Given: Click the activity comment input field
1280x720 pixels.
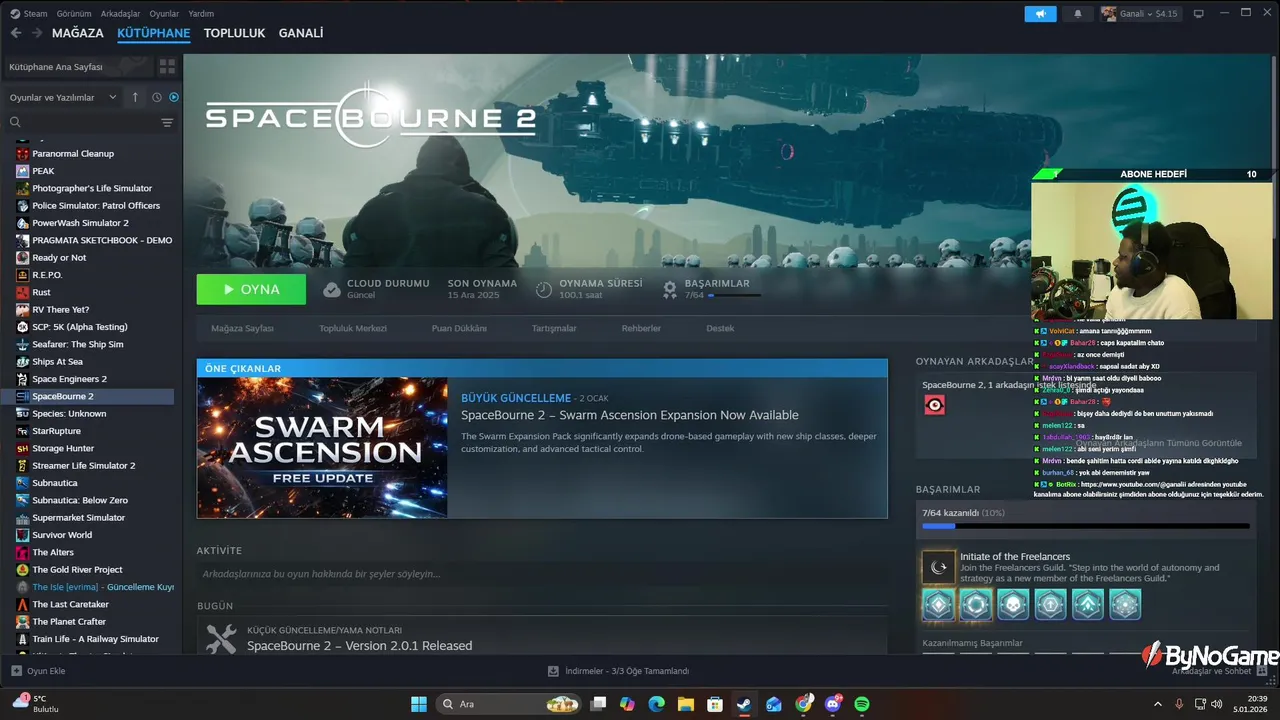Looking at the screenshot, I should pyautogui.click(x=541, y=574).
